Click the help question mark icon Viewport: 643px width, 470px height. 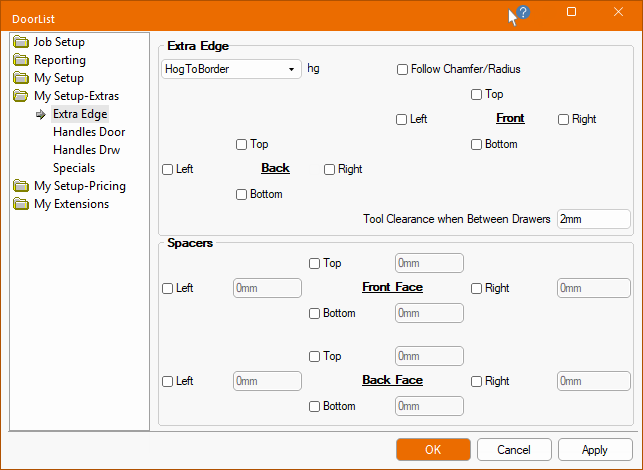[x=523, y=13]
